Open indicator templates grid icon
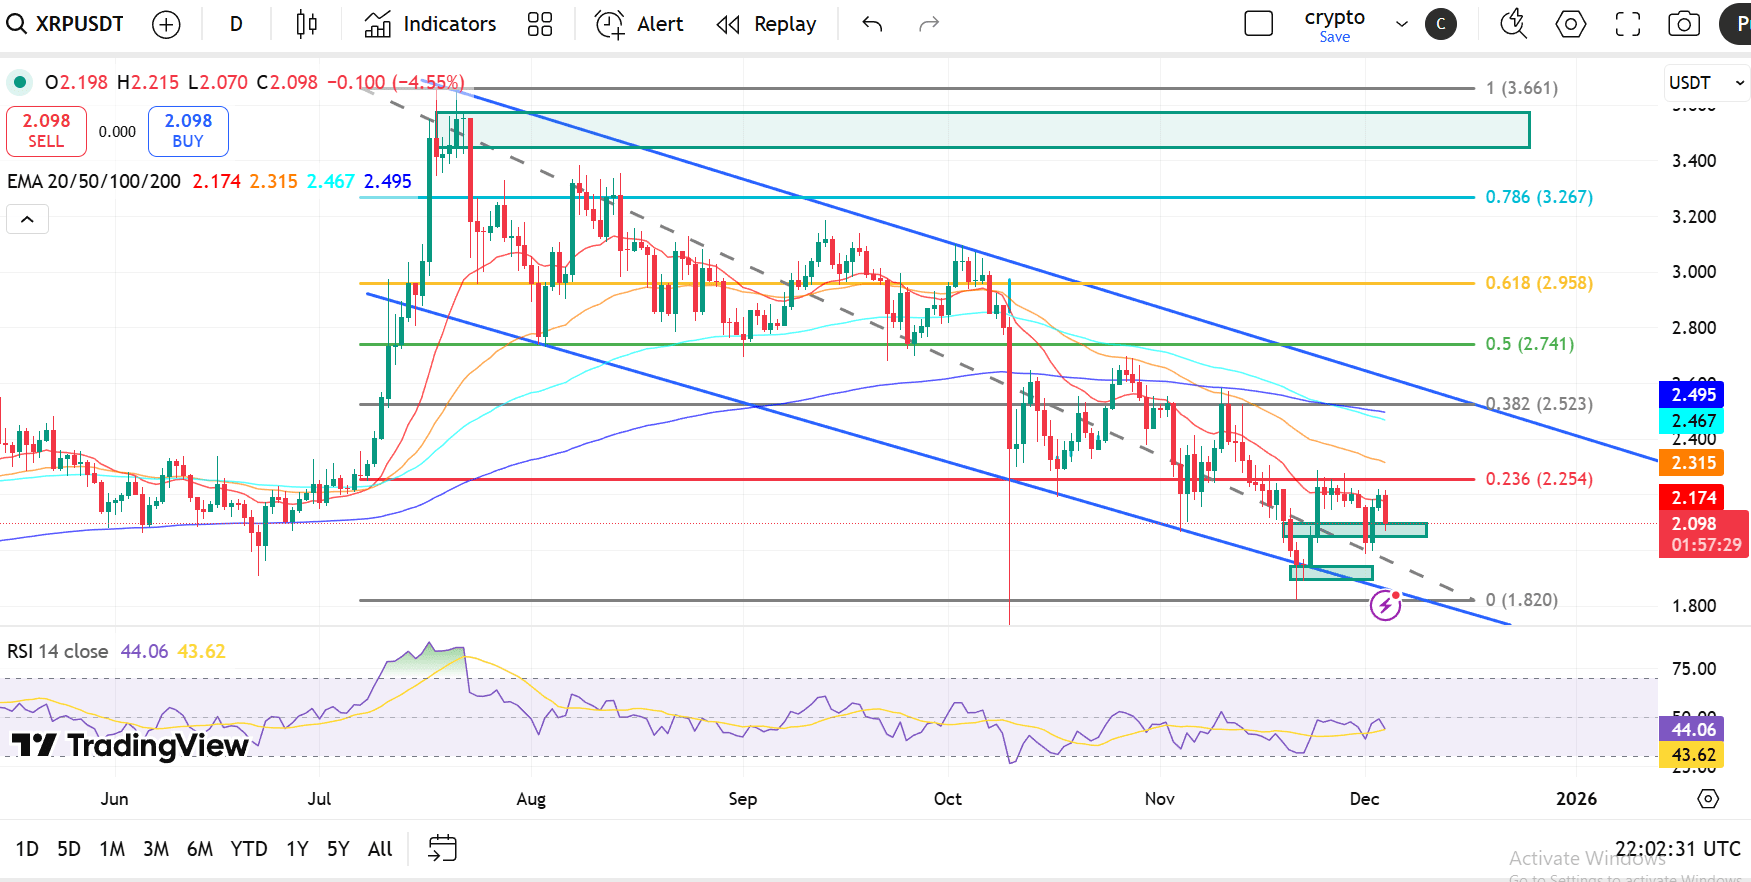 pos(540,24)
